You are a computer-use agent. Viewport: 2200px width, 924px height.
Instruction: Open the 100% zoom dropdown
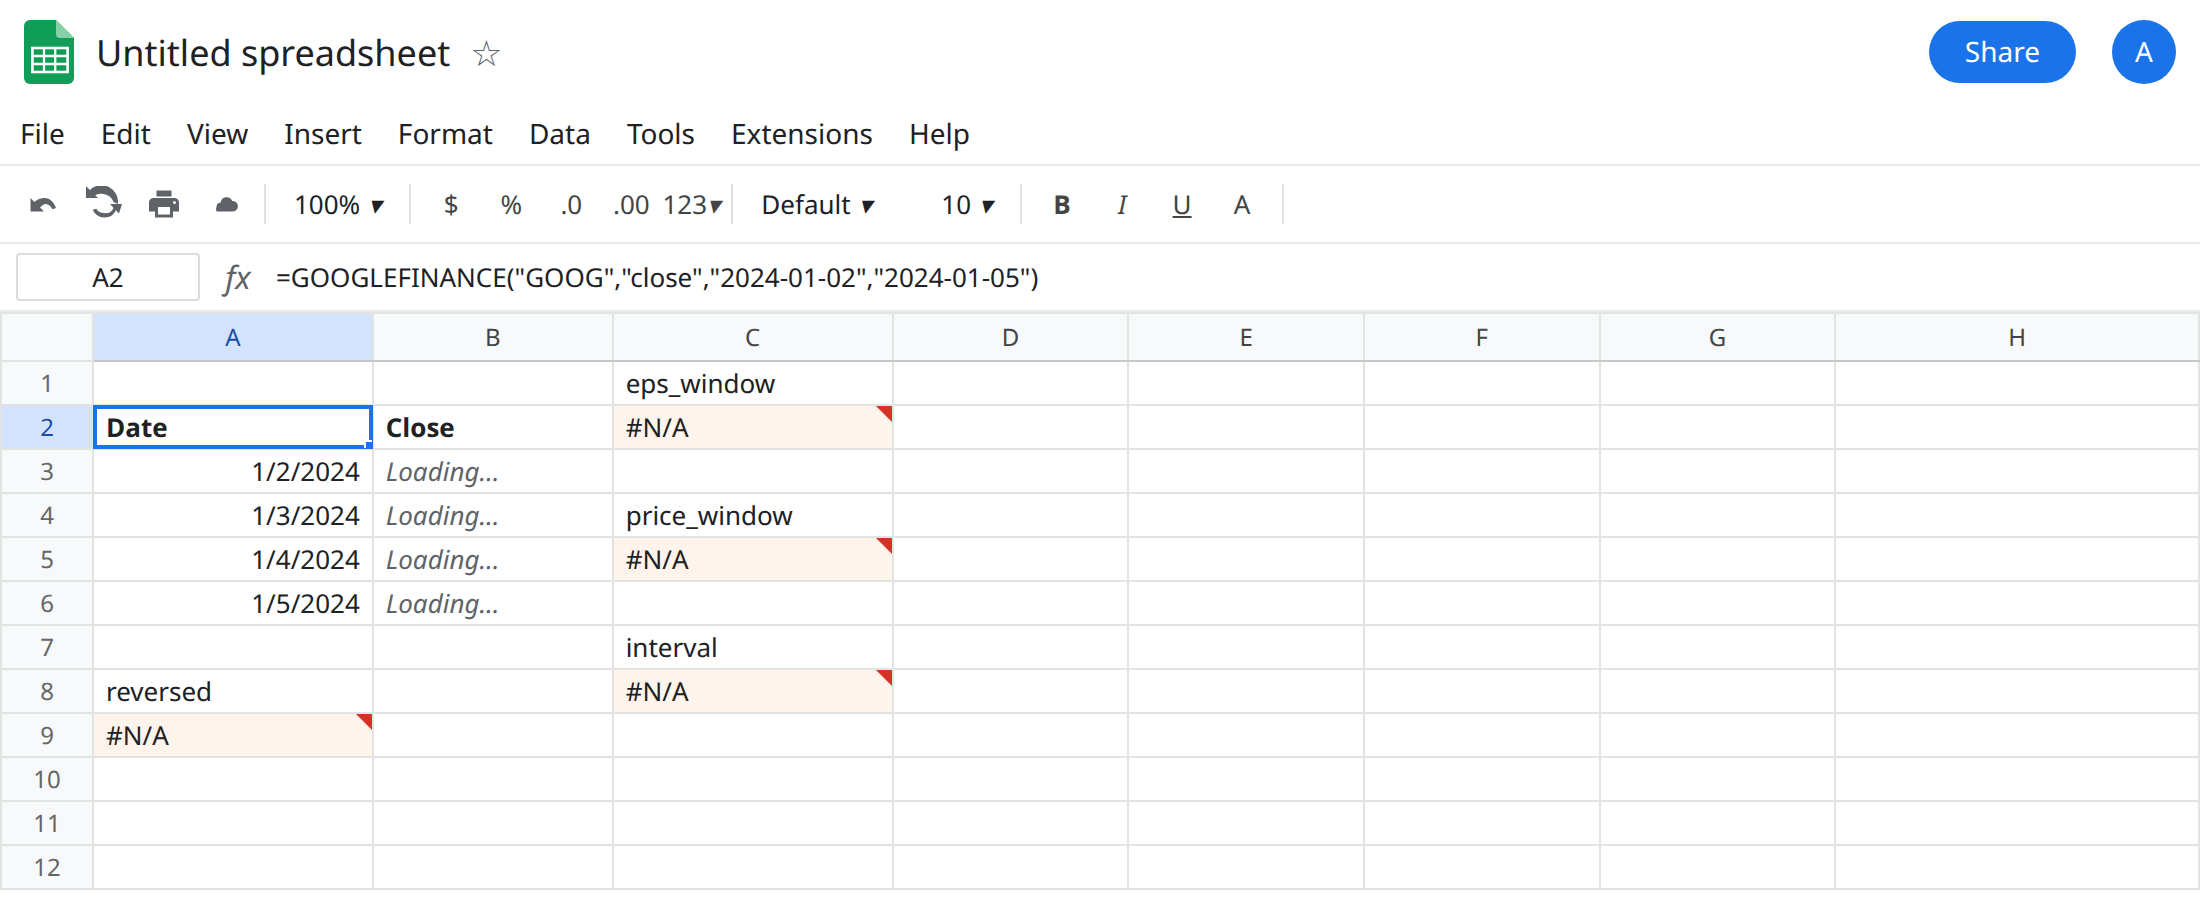pyautogui.click(x=339, y=205)
